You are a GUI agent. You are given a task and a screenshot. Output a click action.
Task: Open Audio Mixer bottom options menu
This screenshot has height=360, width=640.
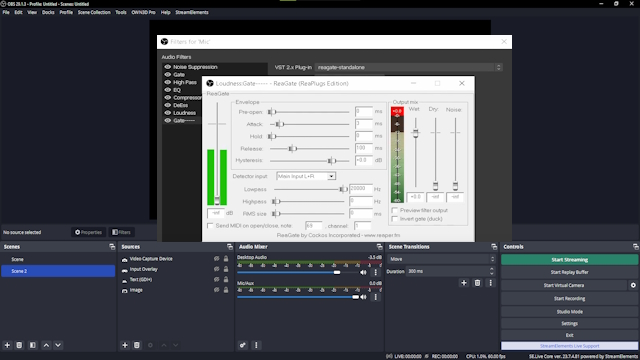pos(256,345)
